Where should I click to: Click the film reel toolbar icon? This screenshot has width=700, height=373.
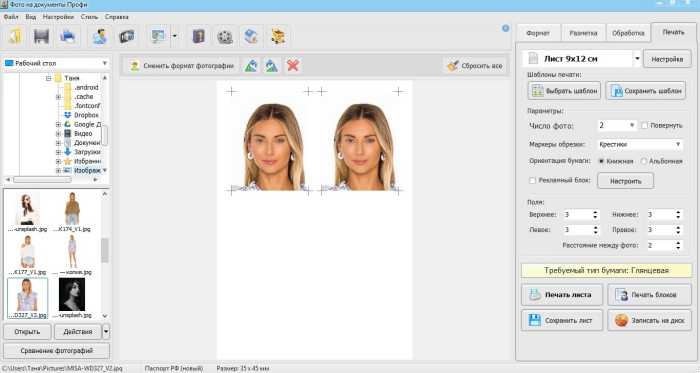click(x=225, y=36)
